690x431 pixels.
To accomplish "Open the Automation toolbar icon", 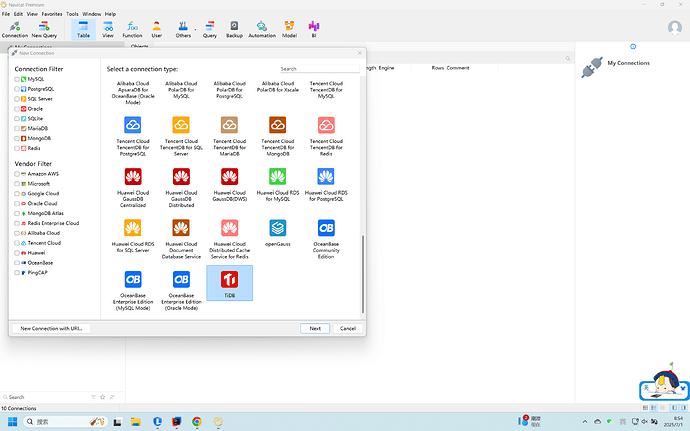I will point(262,29).
